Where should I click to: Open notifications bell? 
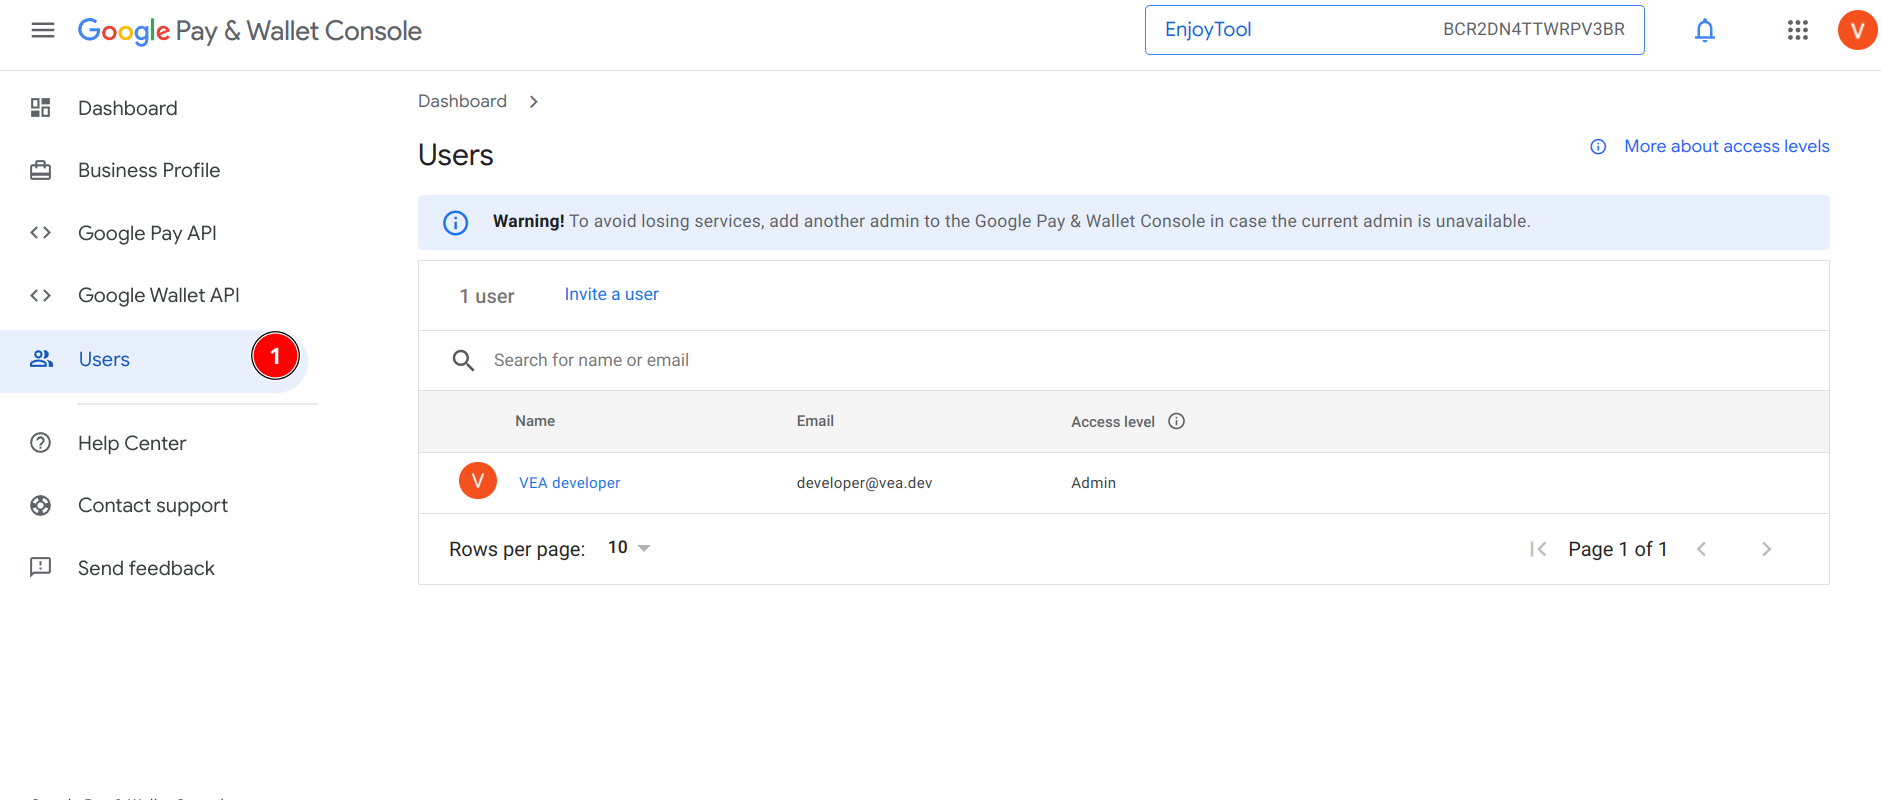(x=1705, y=30)
